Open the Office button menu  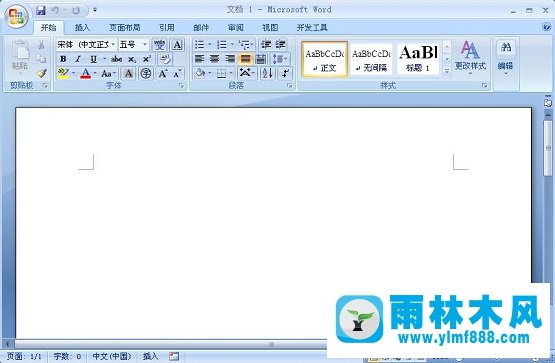click(x=16, y=16)
